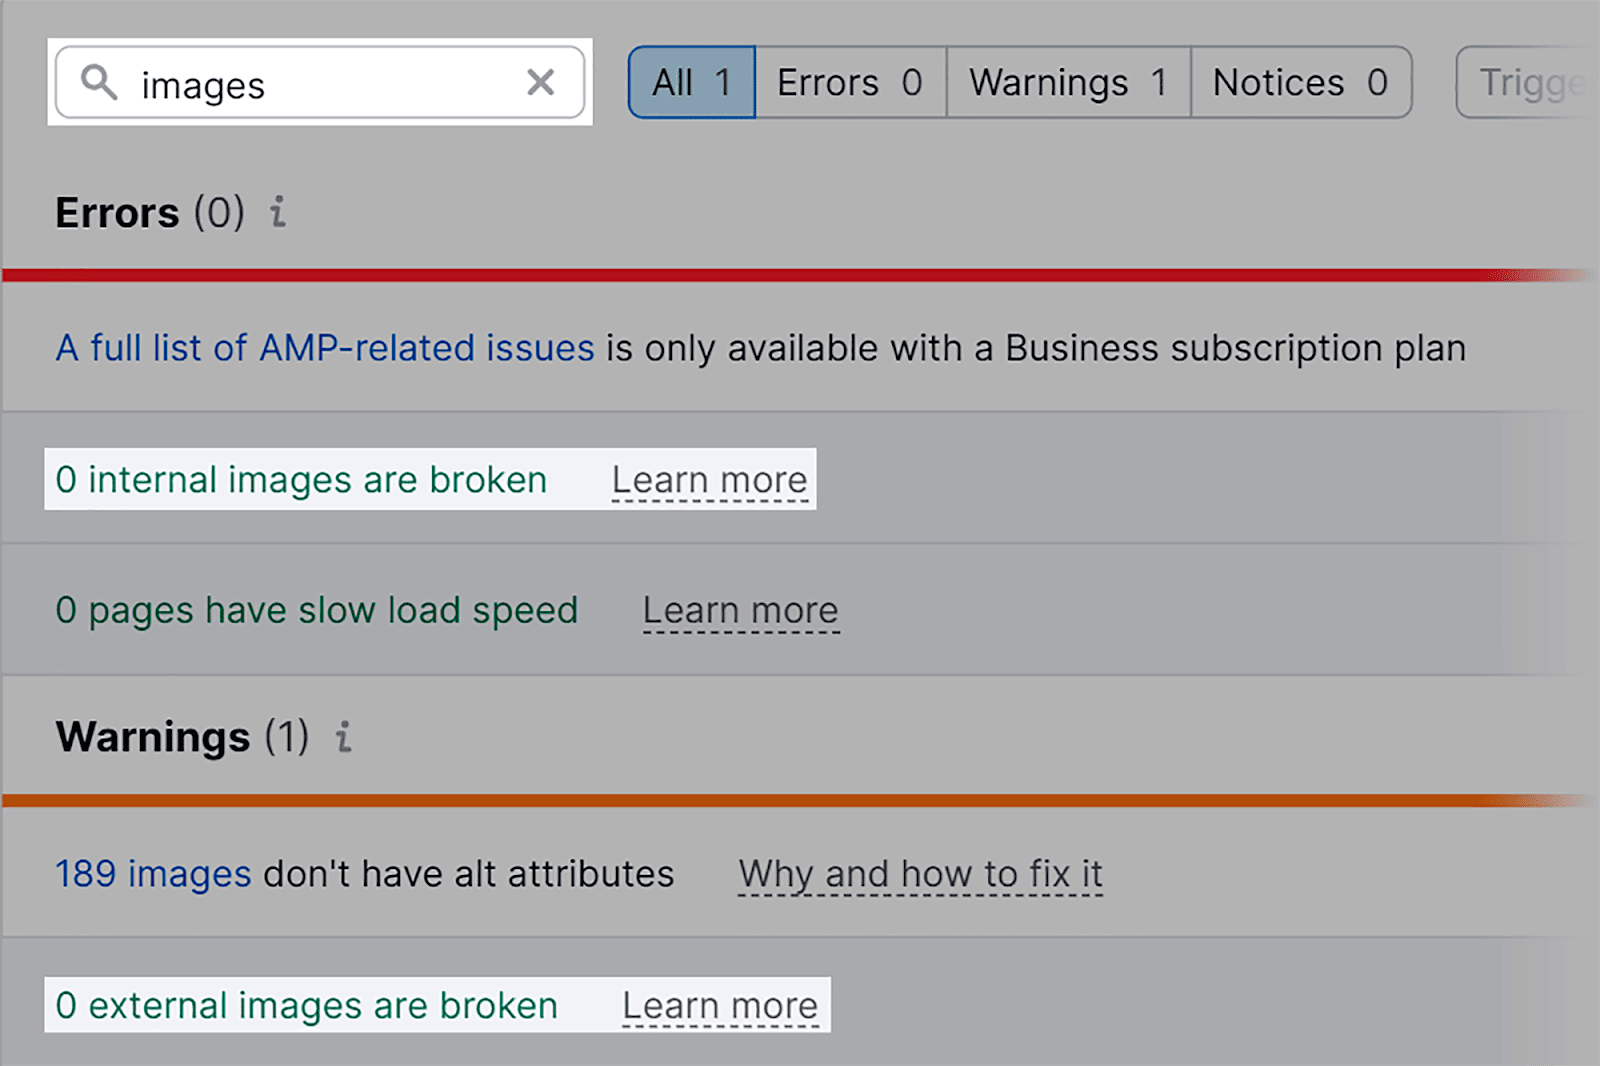Open Learn more for external broken images
The image size is (1600, 1066).
tap(720, 1005)
